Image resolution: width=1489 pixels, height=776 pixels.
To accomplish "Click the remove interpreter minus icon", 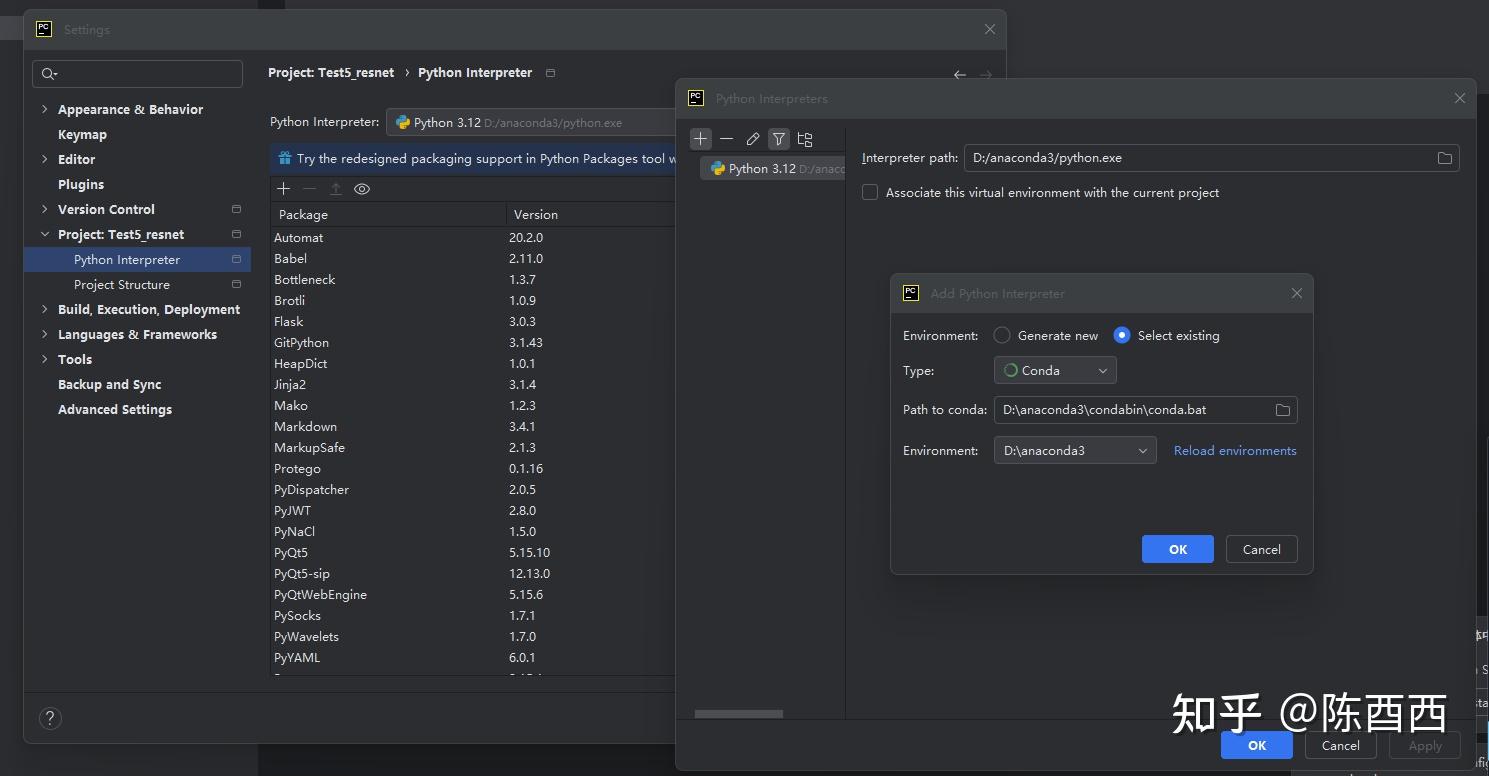I will coord(727,139).
